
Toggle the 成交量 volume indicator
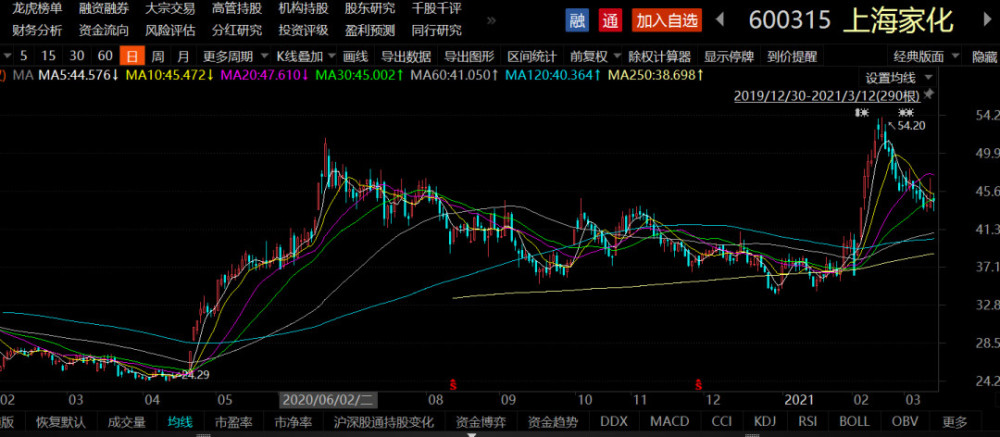tap(126, 422)
